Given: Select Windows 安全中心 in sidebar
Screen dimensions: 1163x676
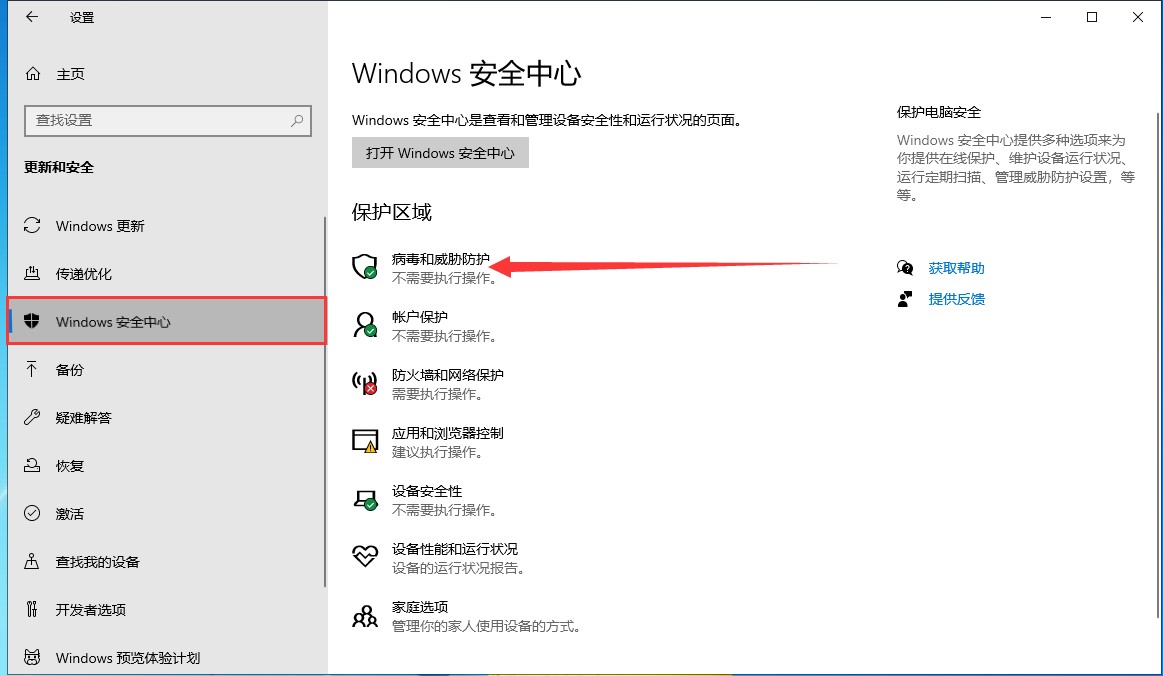Looking at the screenshot, I should point(166,321).
